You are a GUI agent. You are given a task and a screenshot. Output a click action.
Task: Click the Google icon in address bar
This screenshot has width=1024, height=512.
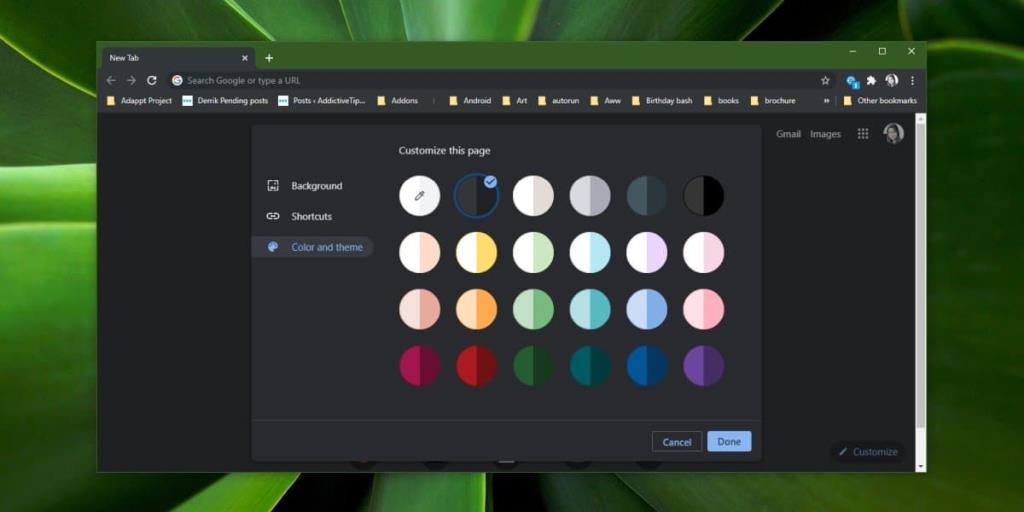pyautogui.click(x=177, y=80)
